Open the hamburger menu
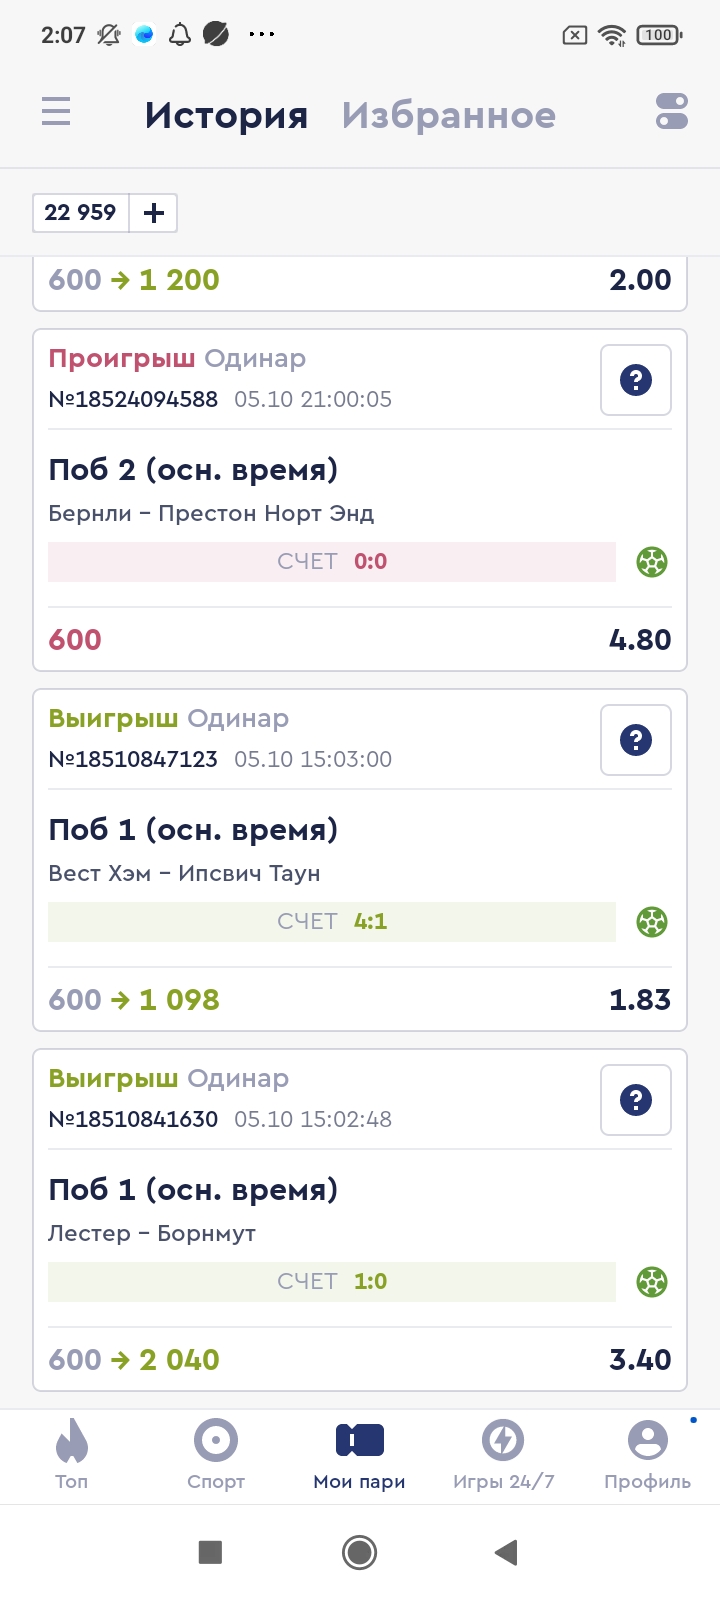720x1600 pixels. [56, 111]
